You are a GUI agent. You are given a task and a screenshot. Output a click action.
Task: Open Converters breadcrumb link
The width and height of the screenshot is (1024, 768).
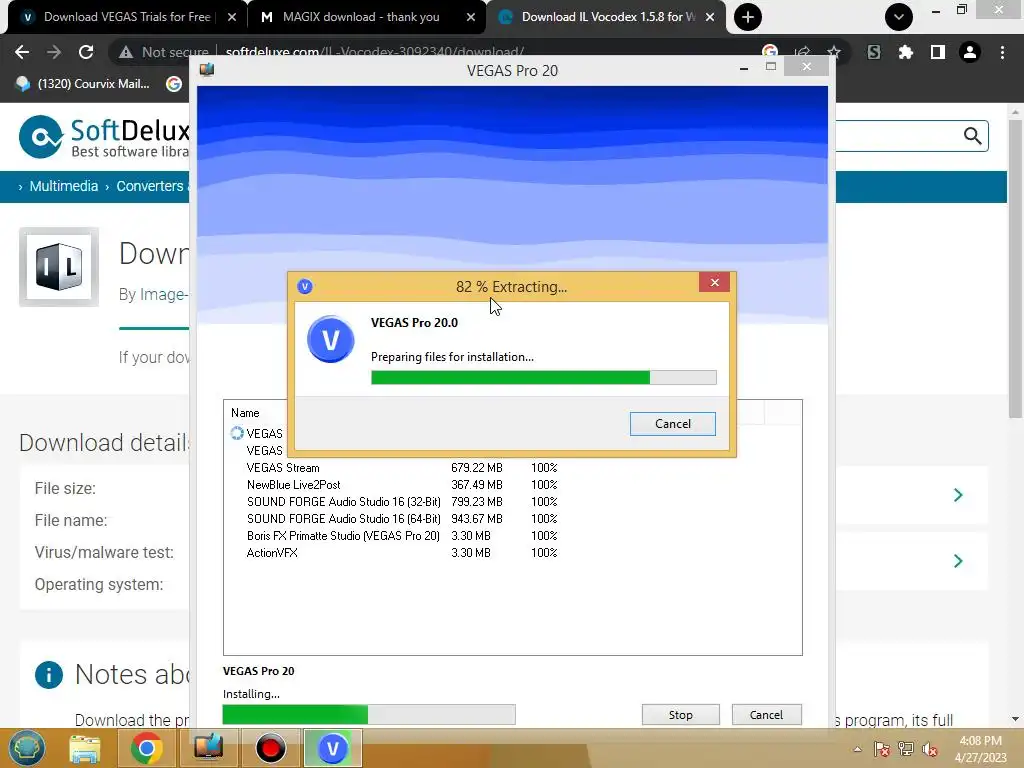coord(150,186)
